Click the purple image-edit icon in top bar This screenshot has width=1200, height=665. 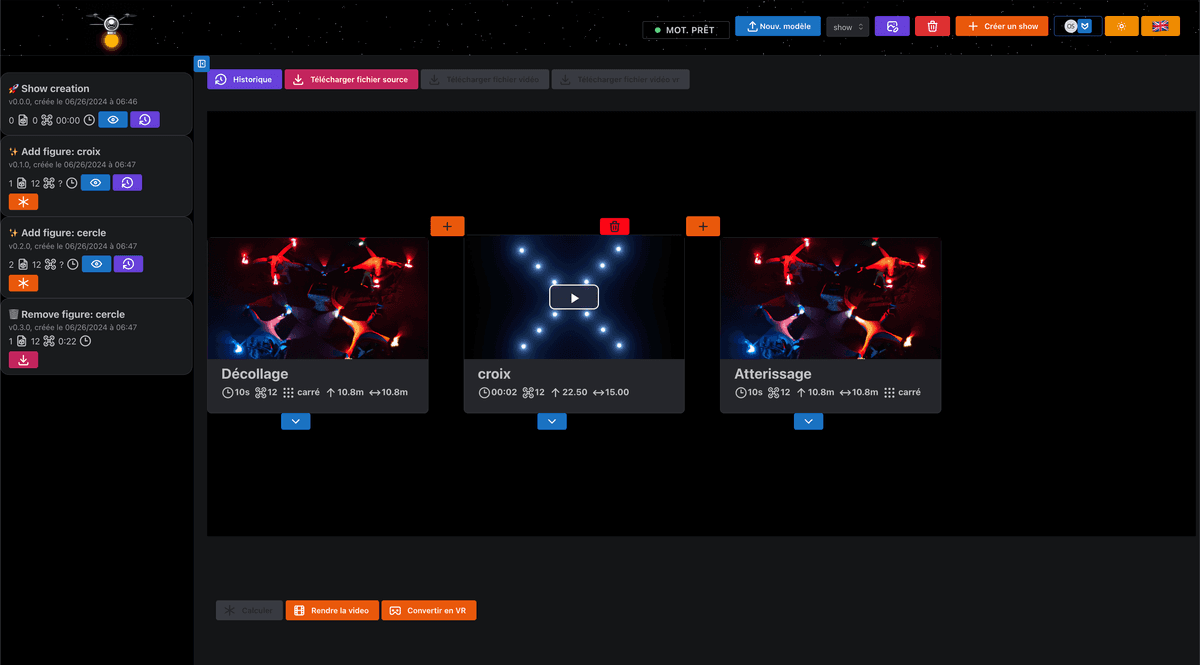(892, 27)
